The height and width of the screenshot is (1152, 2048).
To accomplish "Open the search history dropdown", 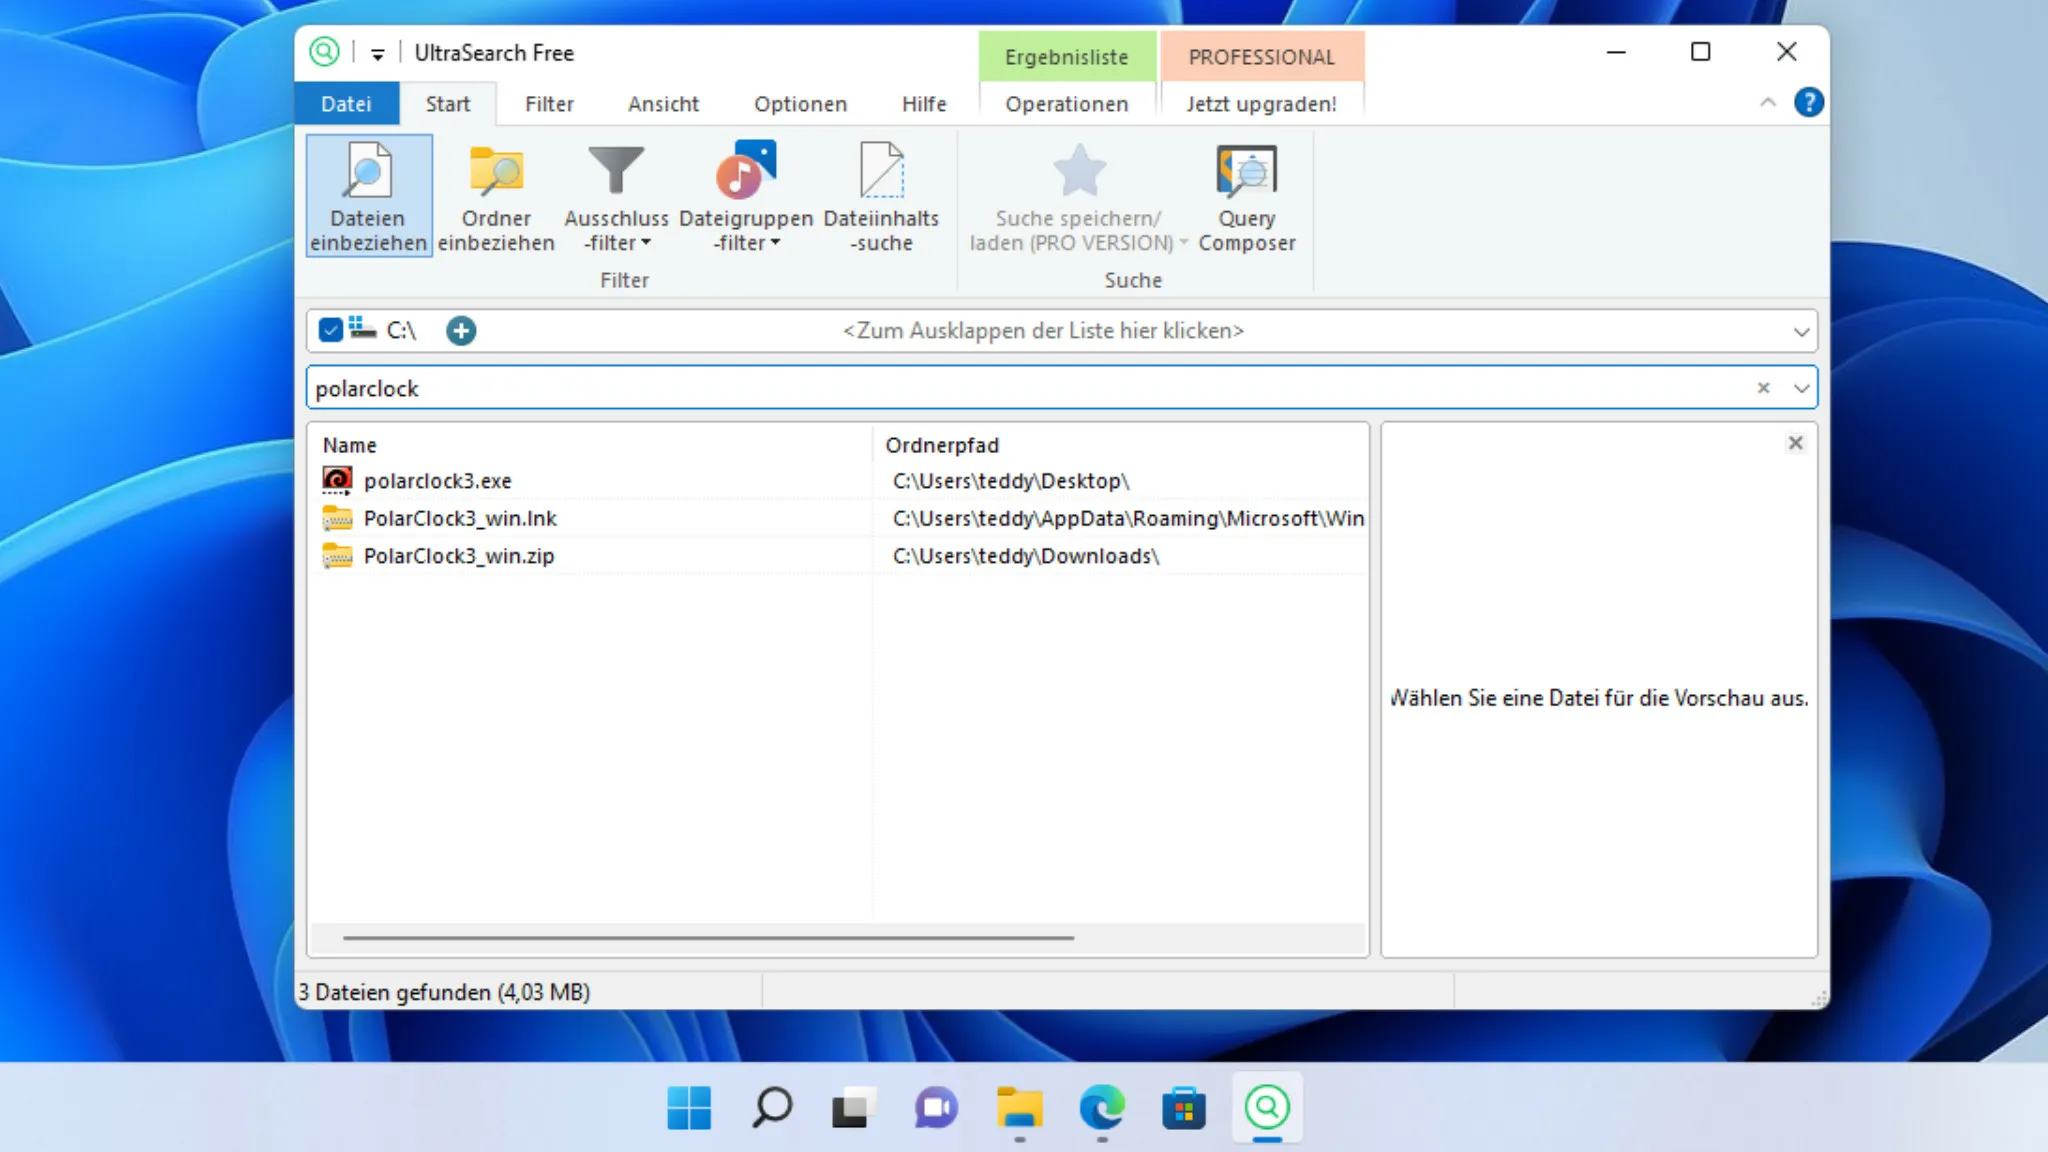I will (1800, 388).
